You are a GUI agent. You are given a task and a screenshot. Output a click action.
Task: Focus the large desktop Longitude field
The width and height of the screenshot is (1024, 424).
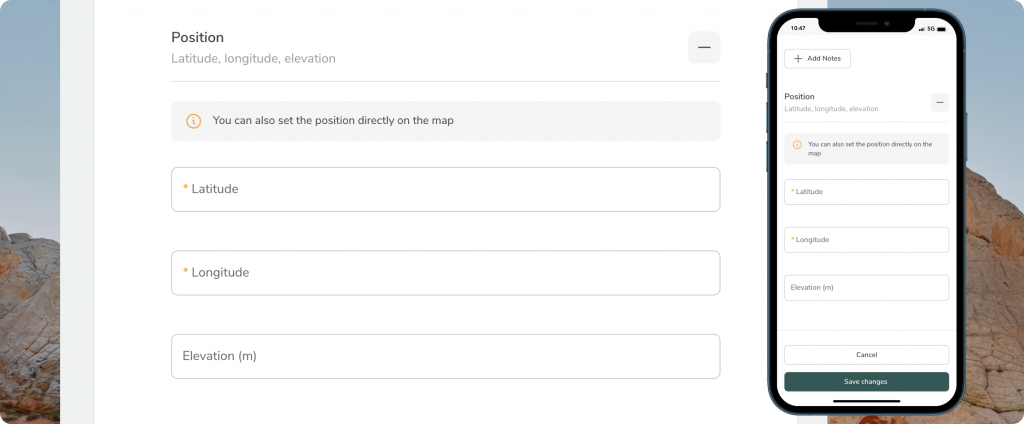tap(445, 273)
